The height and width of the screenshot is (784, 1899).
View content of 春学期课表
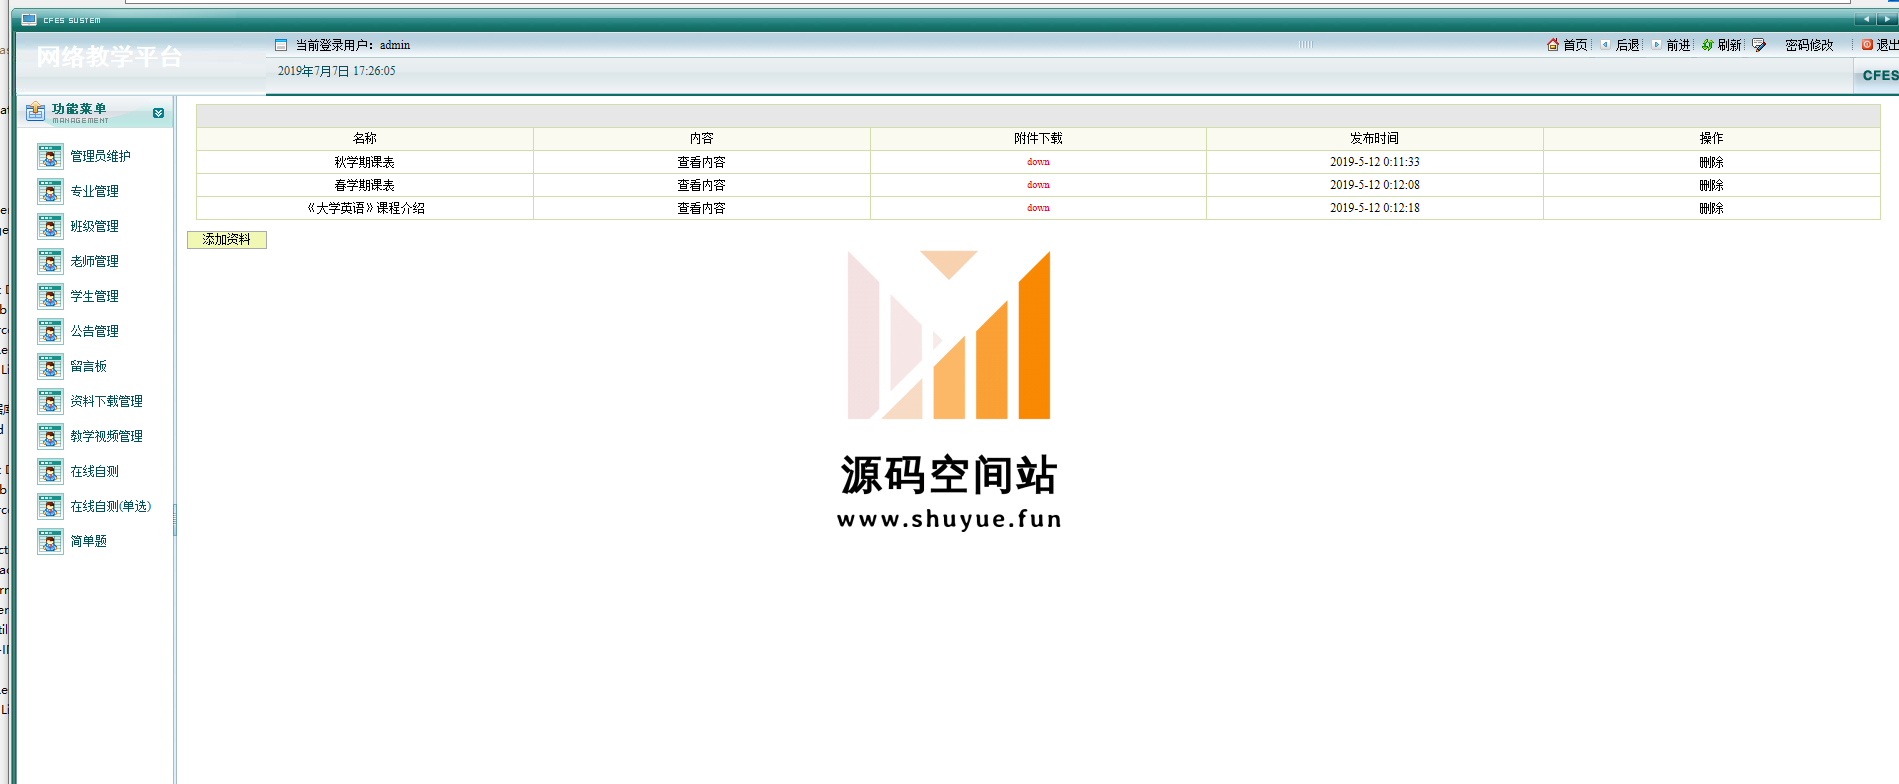[701, 185]
